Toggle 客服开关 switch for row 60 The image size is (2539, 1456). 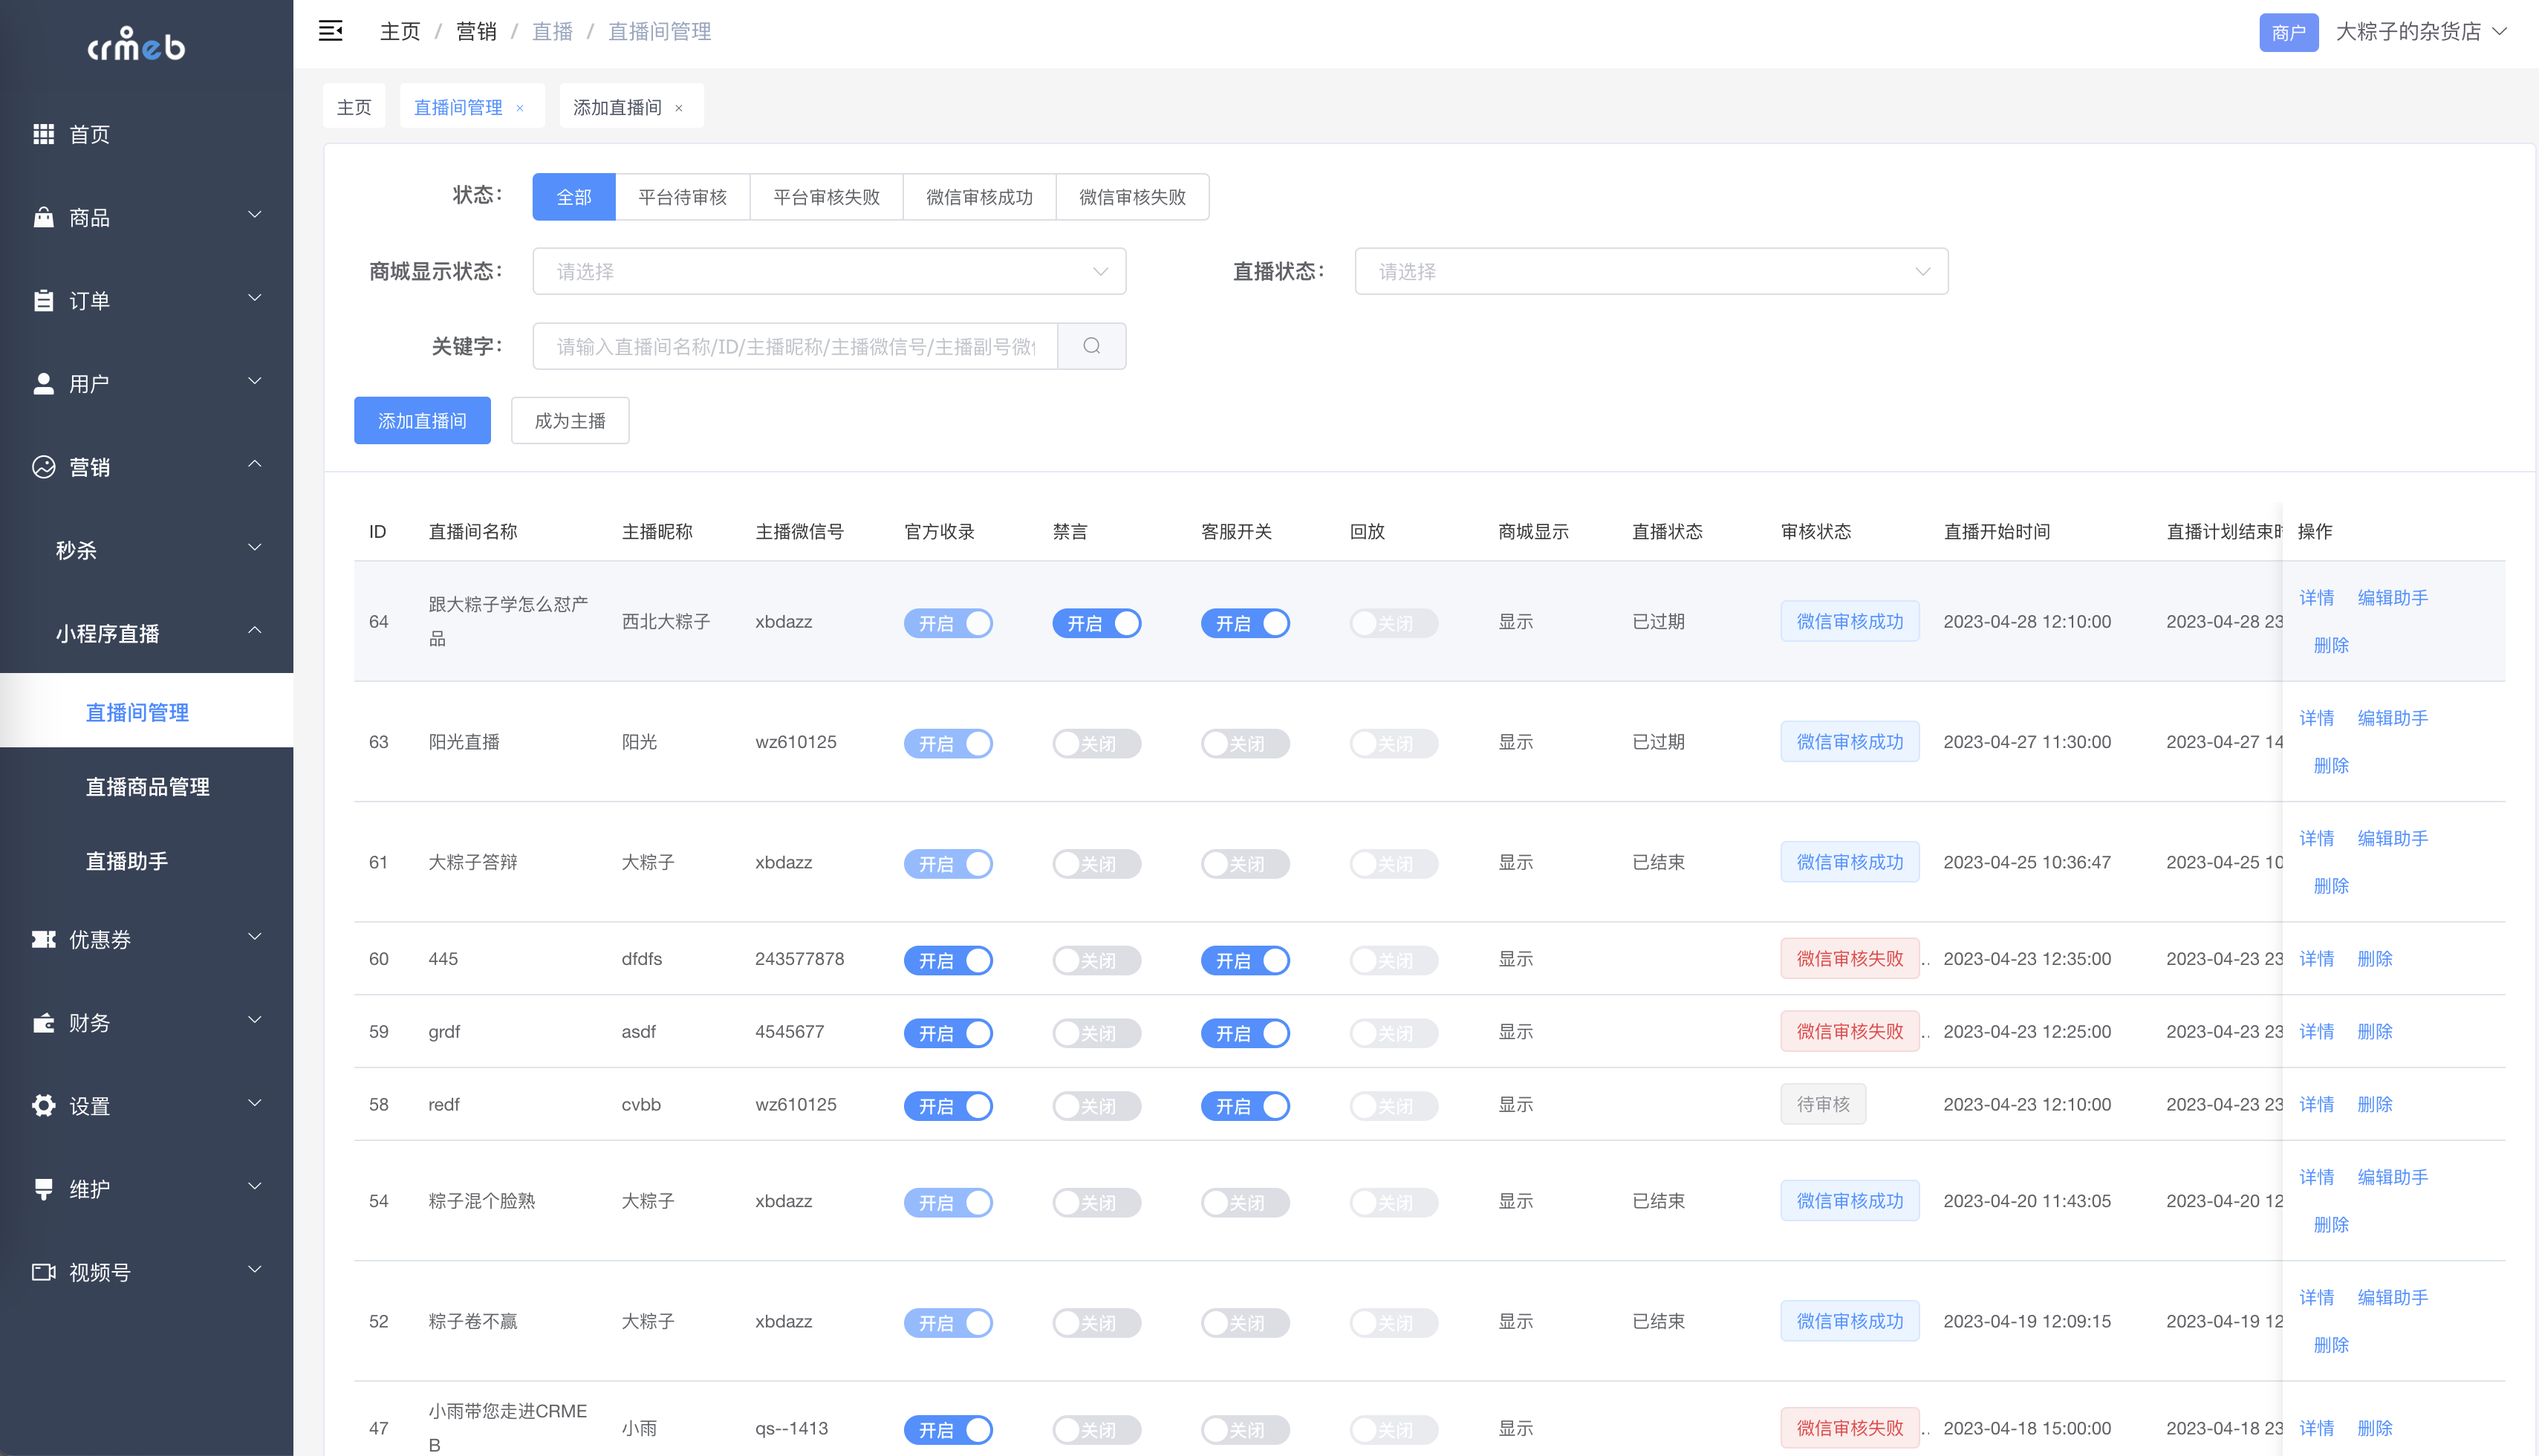tap(1246, 960)
